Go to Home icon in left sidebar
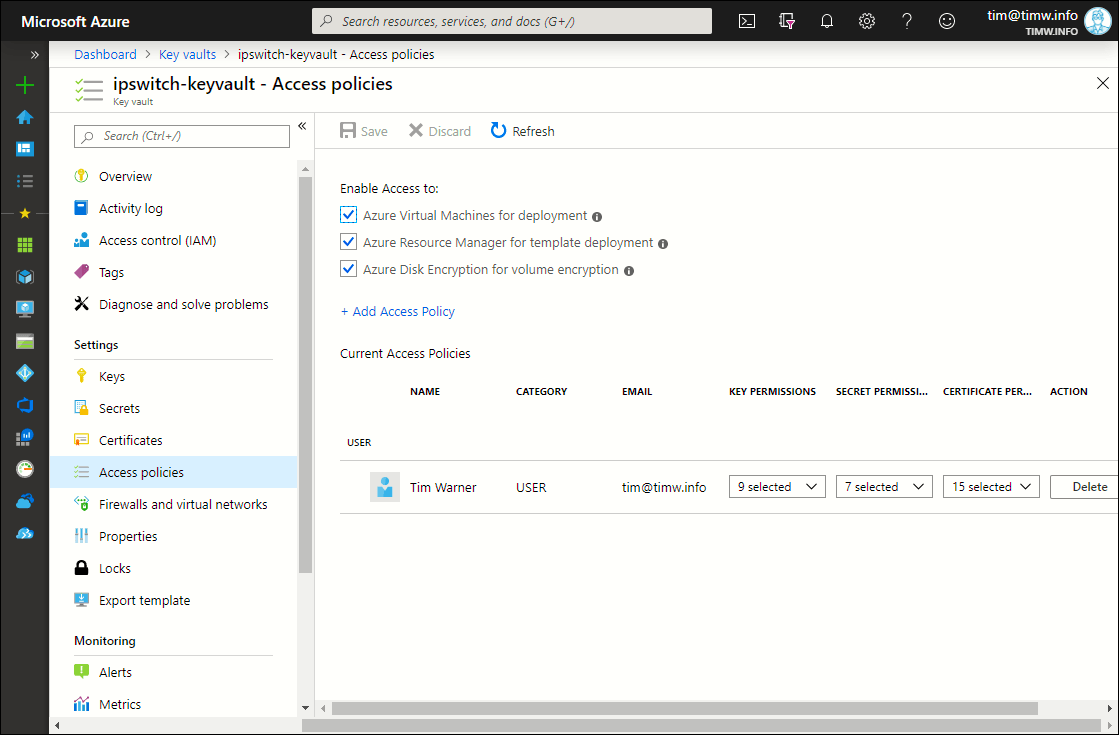Image resolution: width=1119 pixels, height=735 pixels. pyautogui.click(x=25, y=117)
